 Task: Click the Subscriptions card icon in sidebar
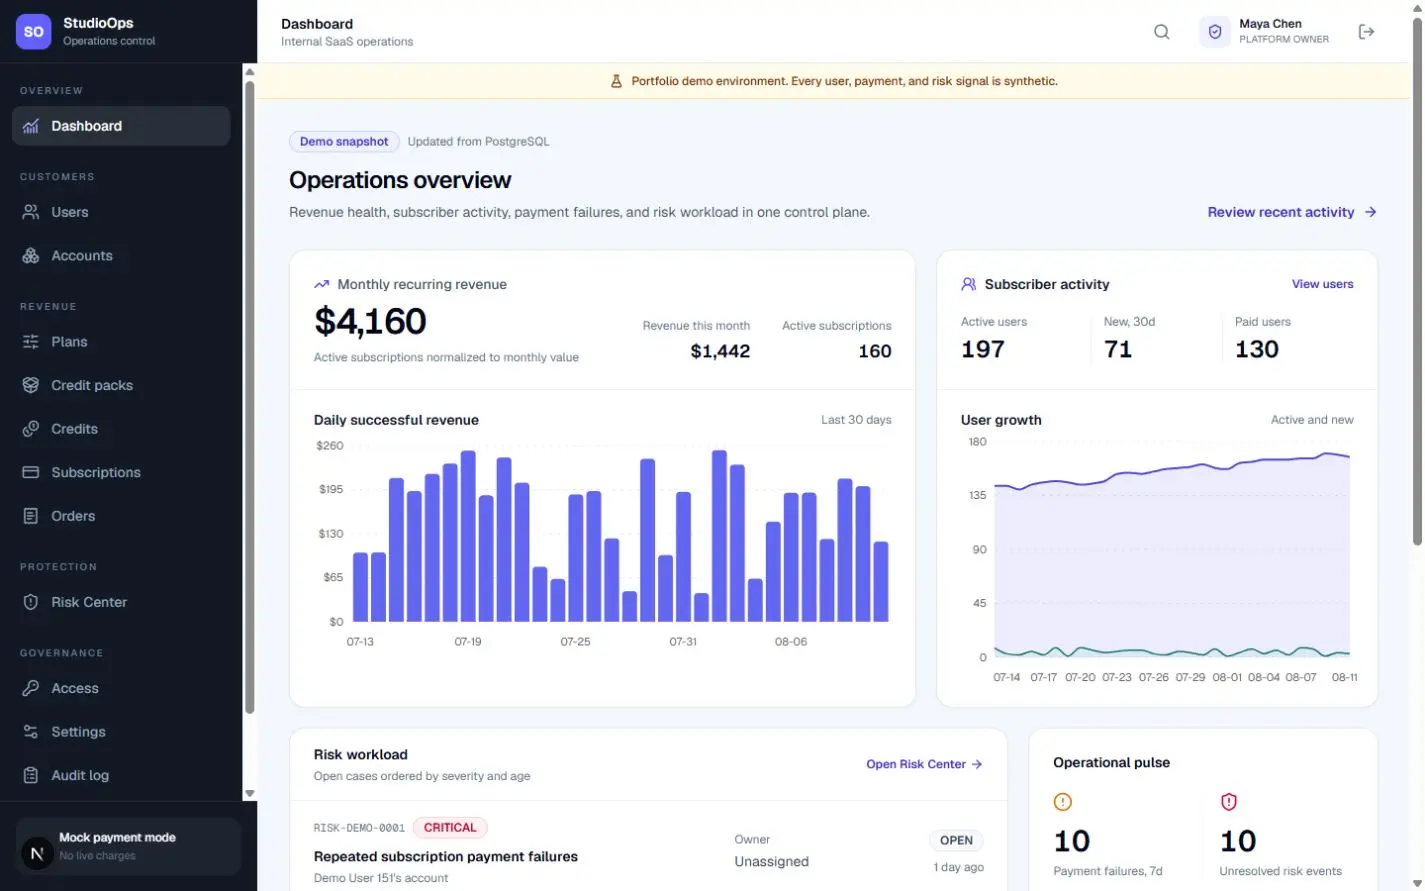pos(31,472)
